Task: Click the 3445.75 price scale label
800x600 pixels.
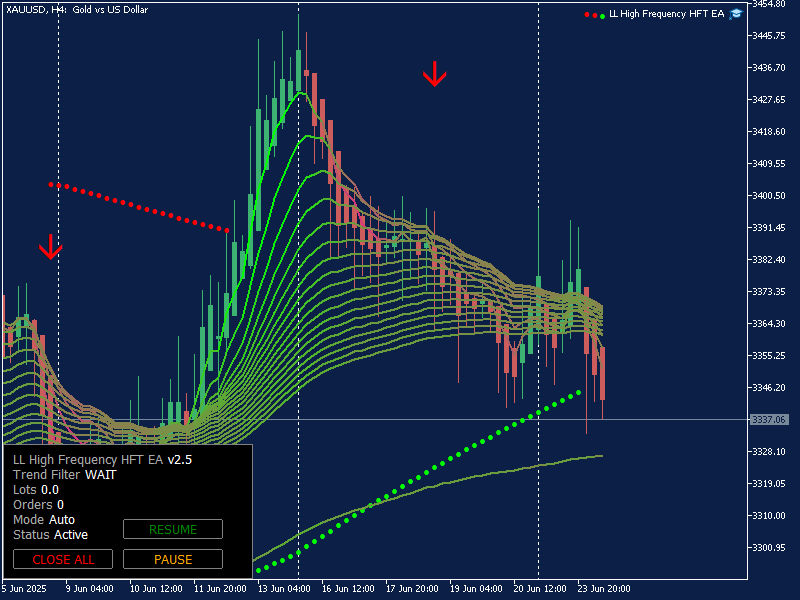Action: 769,36
